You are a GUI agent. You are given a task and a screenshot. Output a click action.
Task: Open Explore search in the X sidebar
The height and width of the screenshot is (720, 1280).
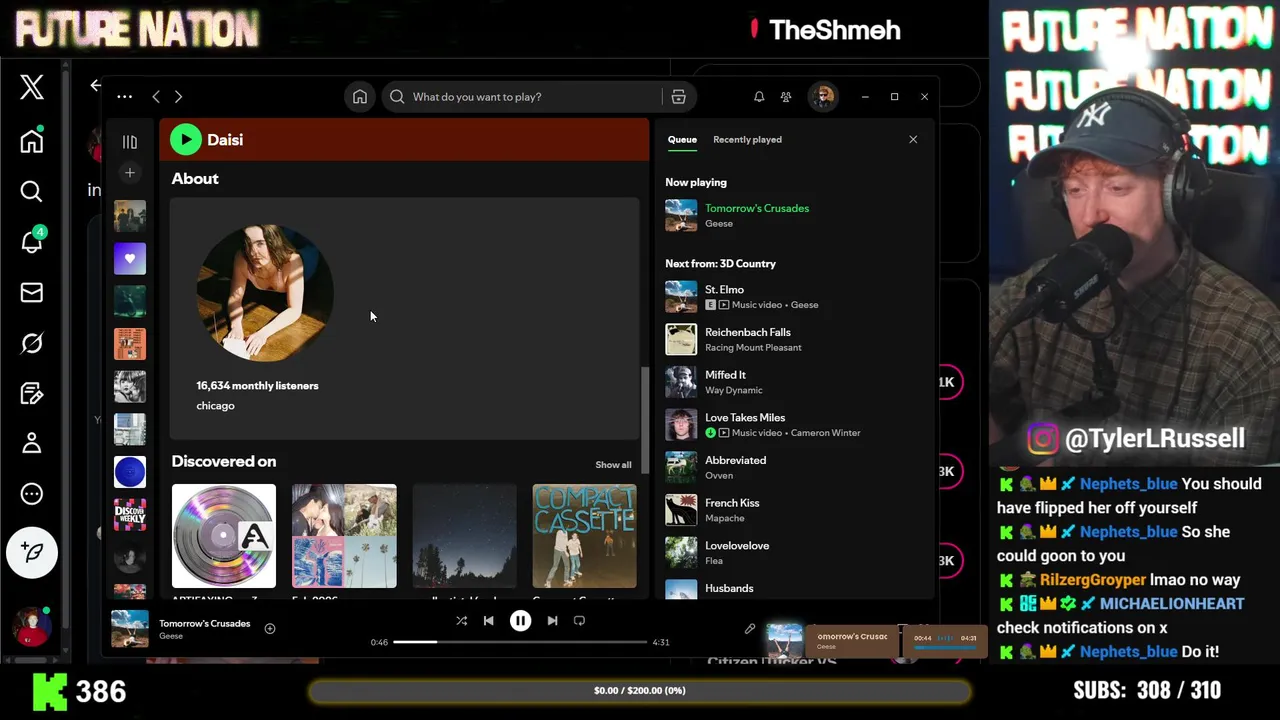click(32, 191)
